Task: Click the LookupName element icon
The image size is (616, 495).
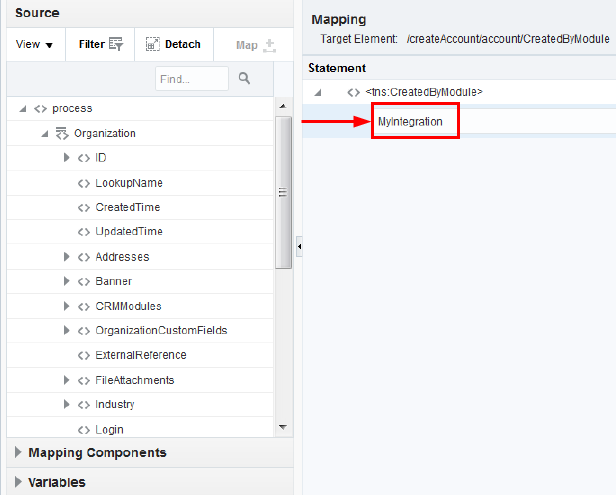Action: (84, 183)
